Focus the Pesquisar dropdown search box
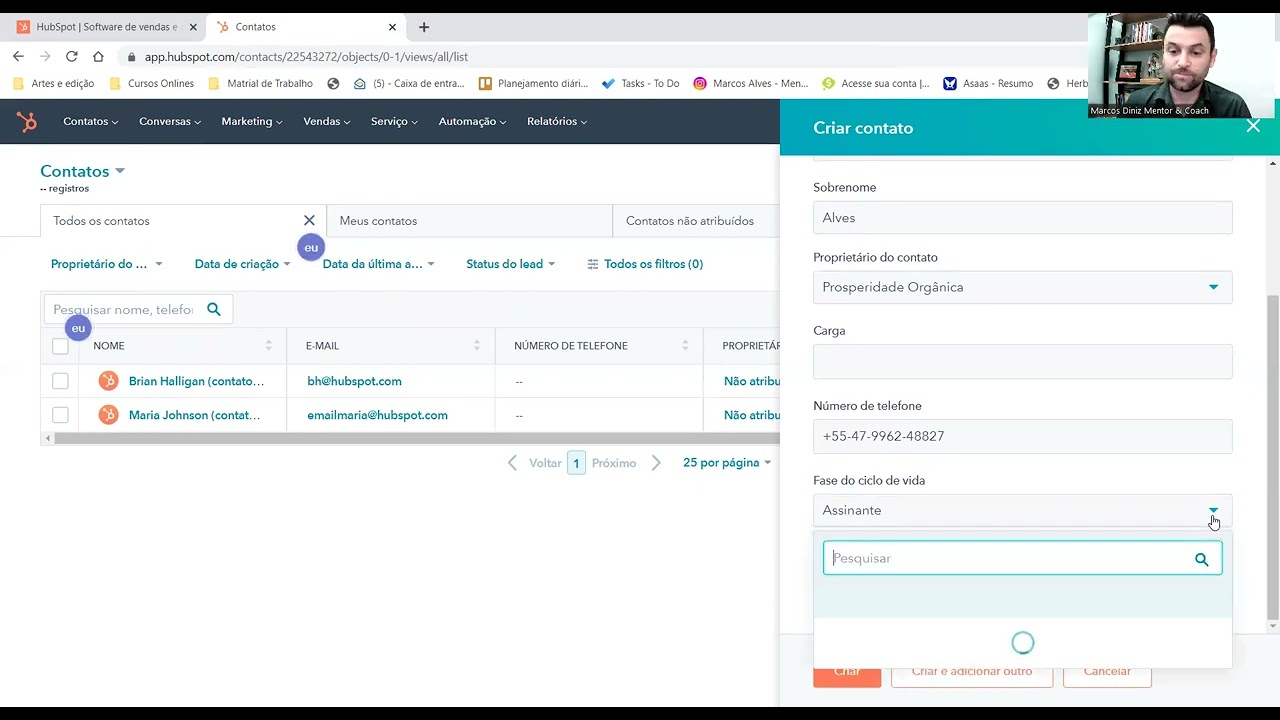This screenshot has height=720, width=1280. tap(1022, 558)
